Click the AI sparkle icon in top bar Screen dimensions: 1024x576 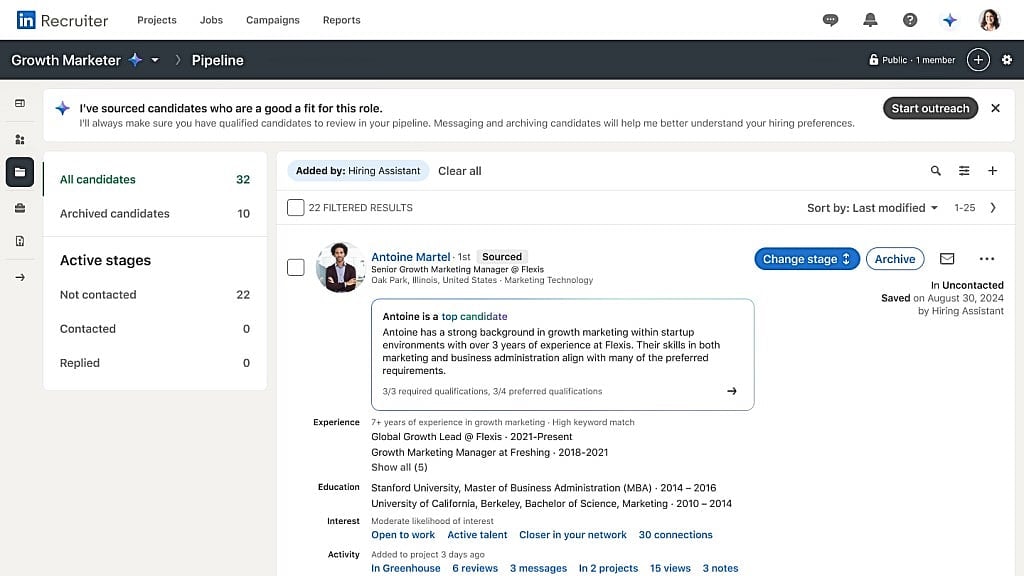[x=950, y=20]
